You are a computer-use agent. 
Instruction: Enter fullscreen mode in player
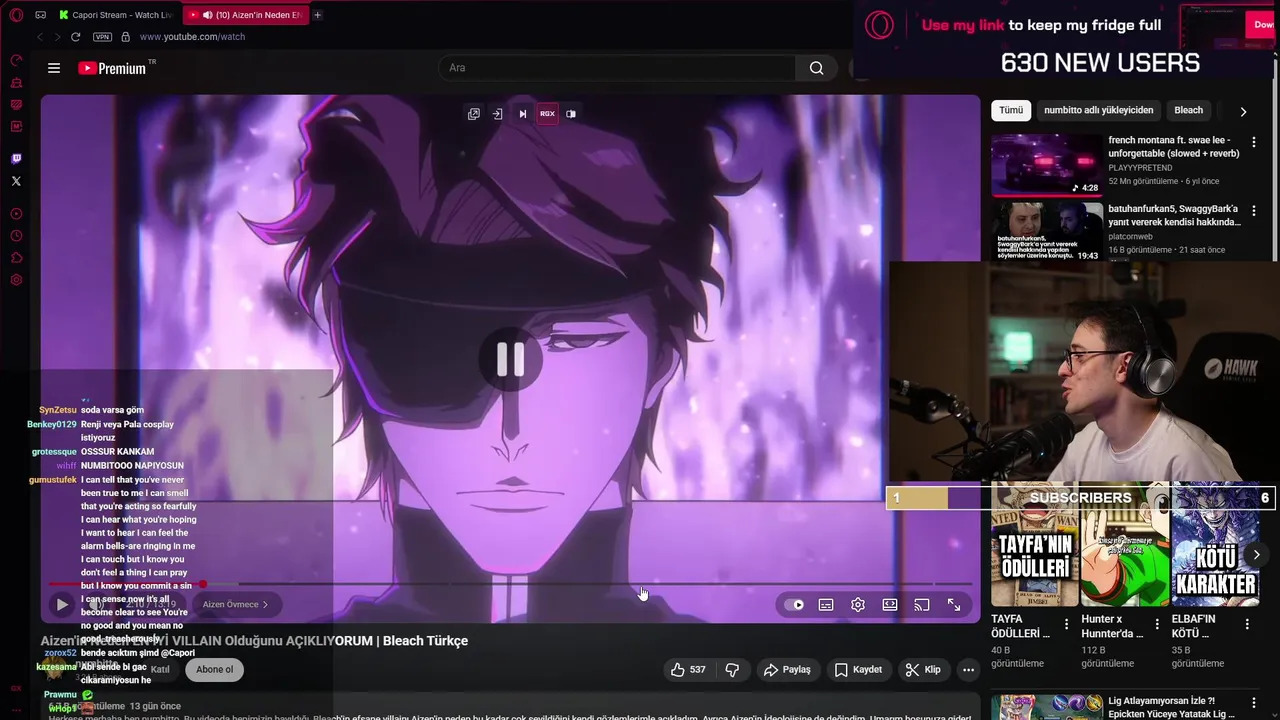point(954,605)
